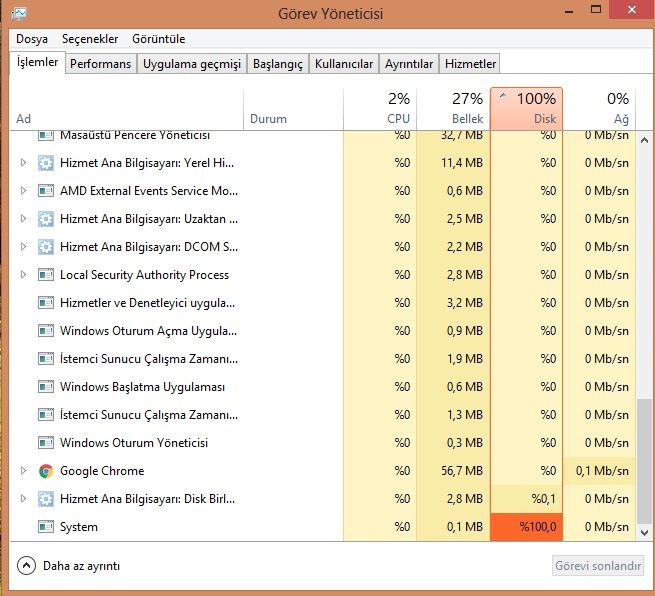
Task: Click the System process icon
Action: (46, 527)
